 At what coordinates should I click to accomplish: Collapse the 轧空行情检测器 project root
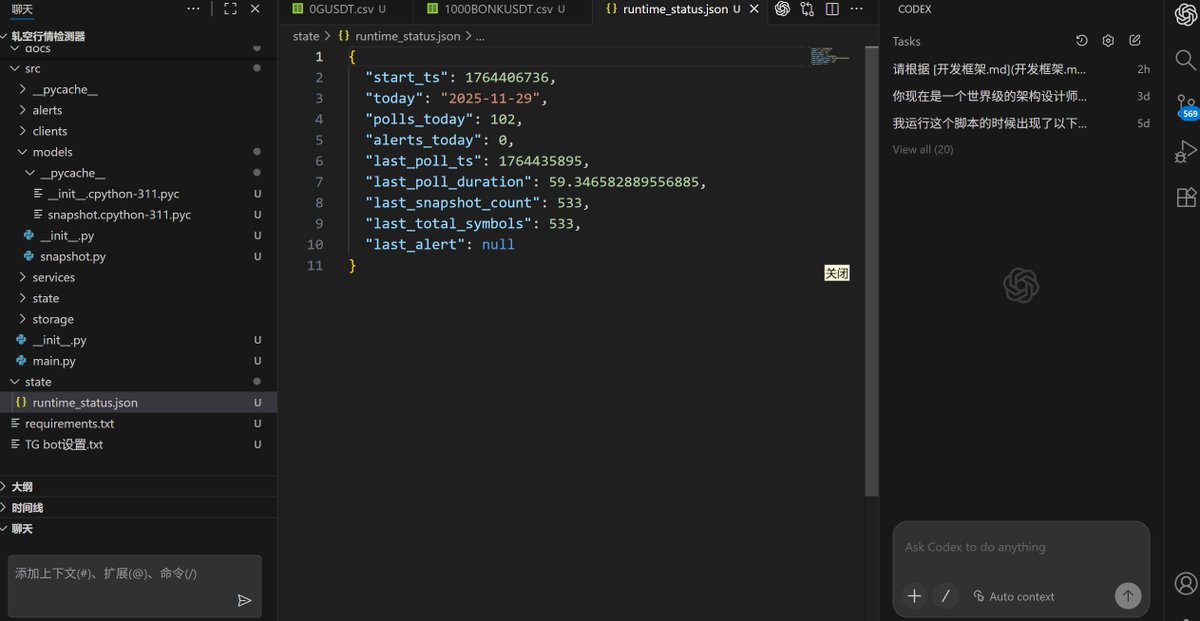[138, 36]
